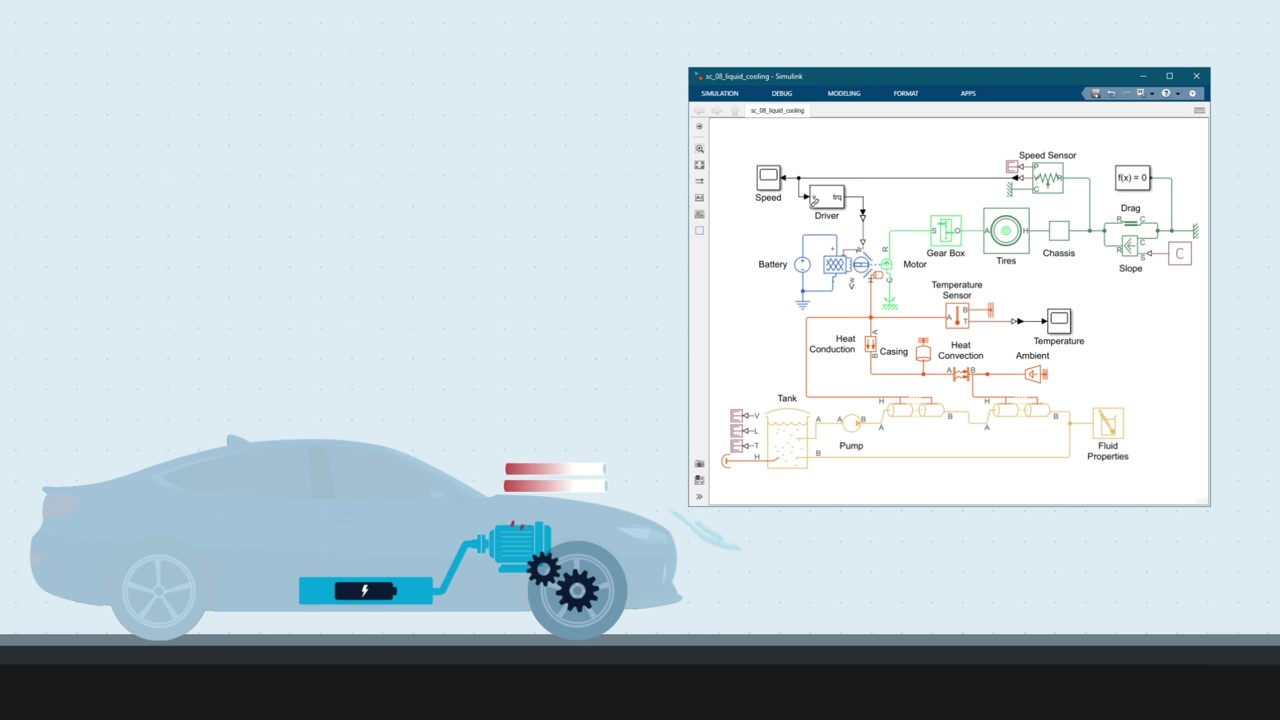Image resolution: width=1280 pixels, height=720 pixels.
Task: Select the sc_08_liquid_cooling model tab
Action: click(777, 111)
